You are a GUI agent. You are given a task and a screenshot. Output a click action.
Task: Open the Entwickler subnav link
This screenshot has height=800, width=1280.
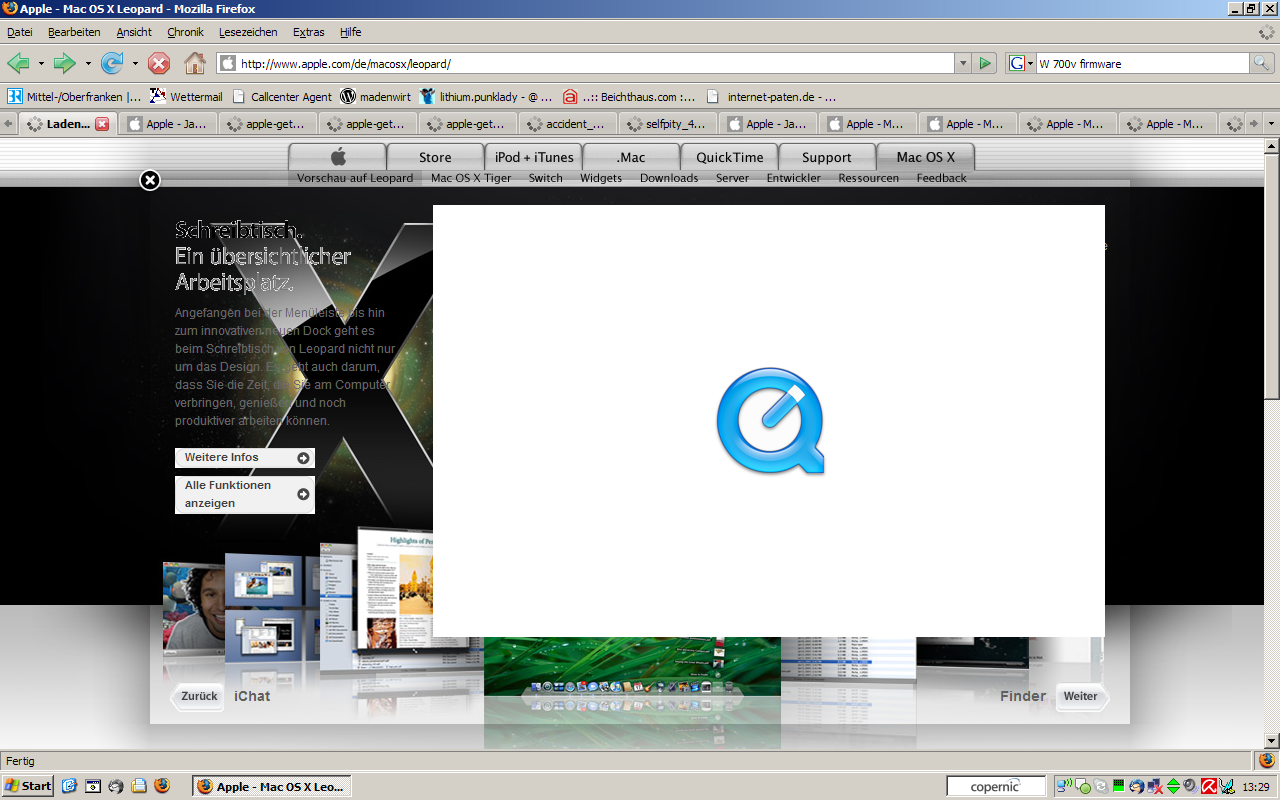pos(794,178)
